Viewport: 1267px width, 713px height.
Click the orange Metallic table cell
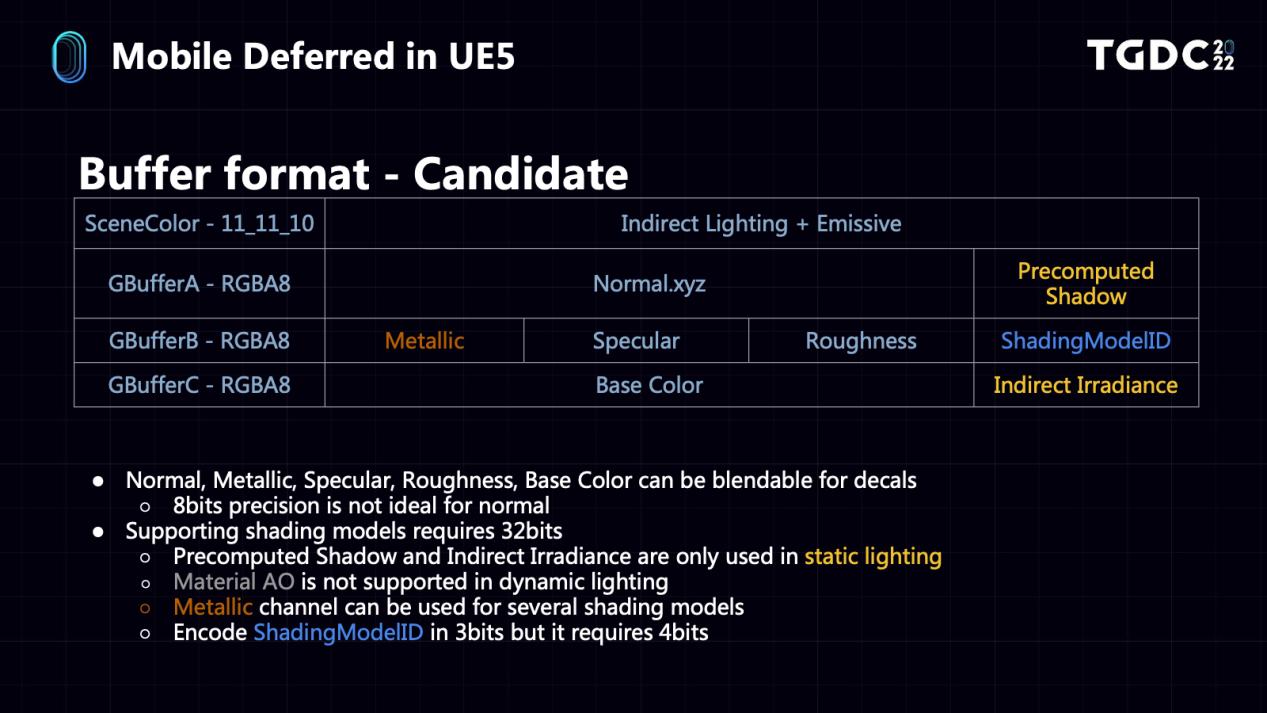[x=425, y=340]
